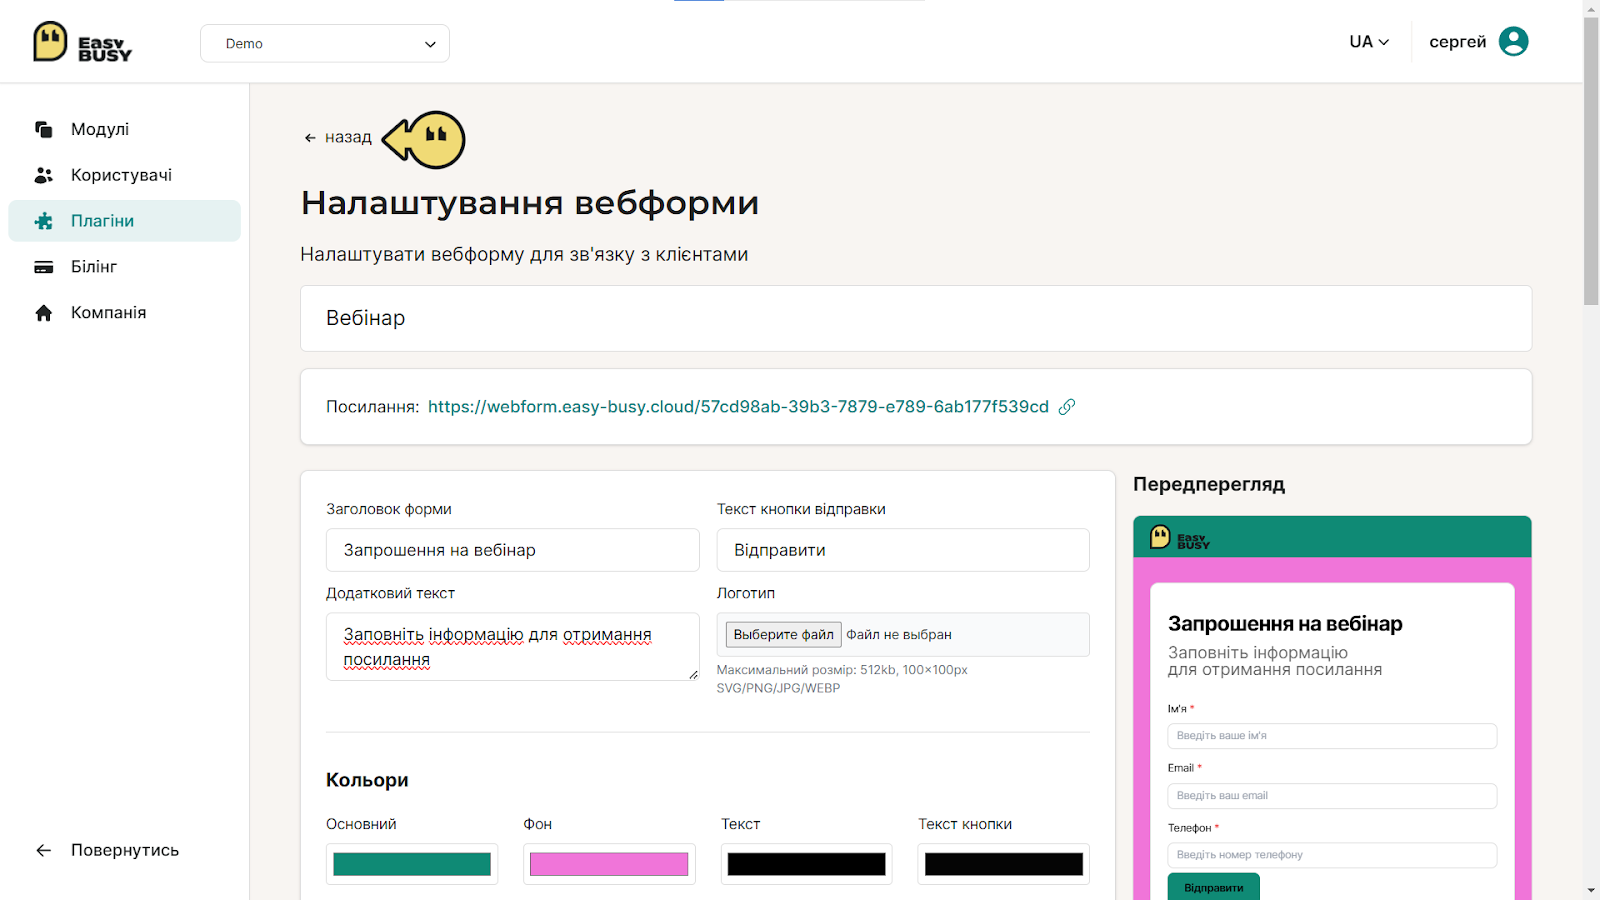The height and width of the screenshot is (900, 1600).
Task: Click the Easy Busy logo in header
Action: (82, 42)
